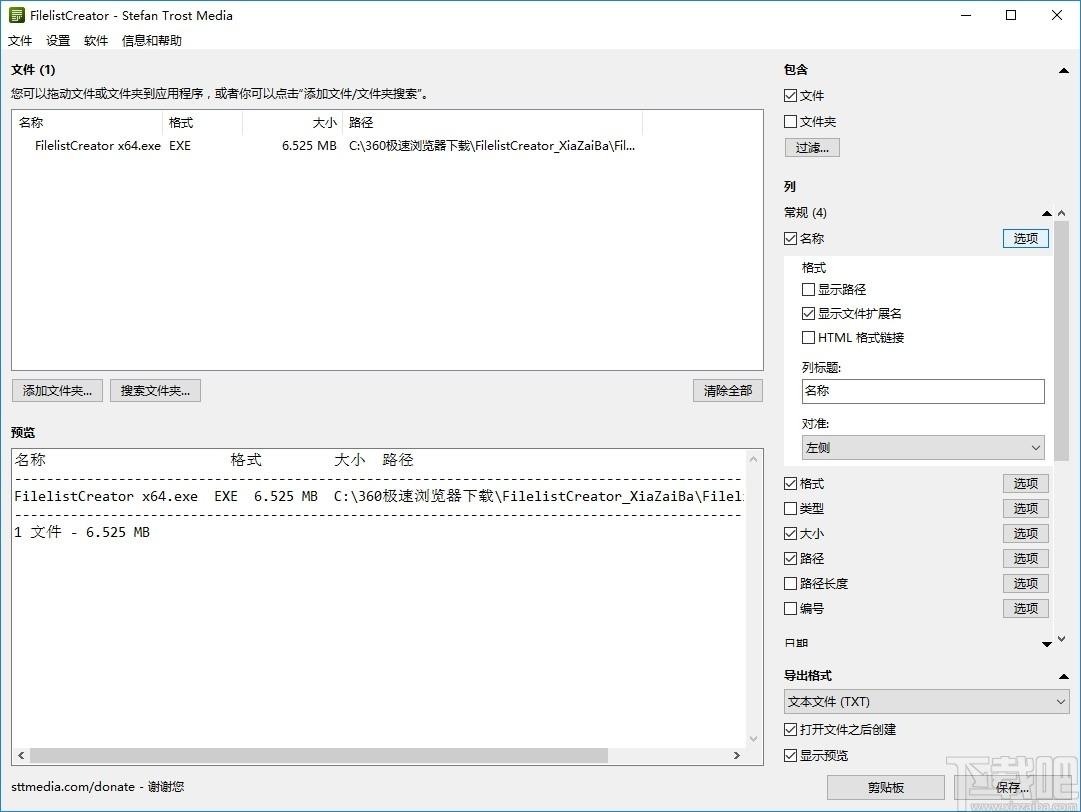Click 选项 button for 大小 column

click(x=1025, y=534)
